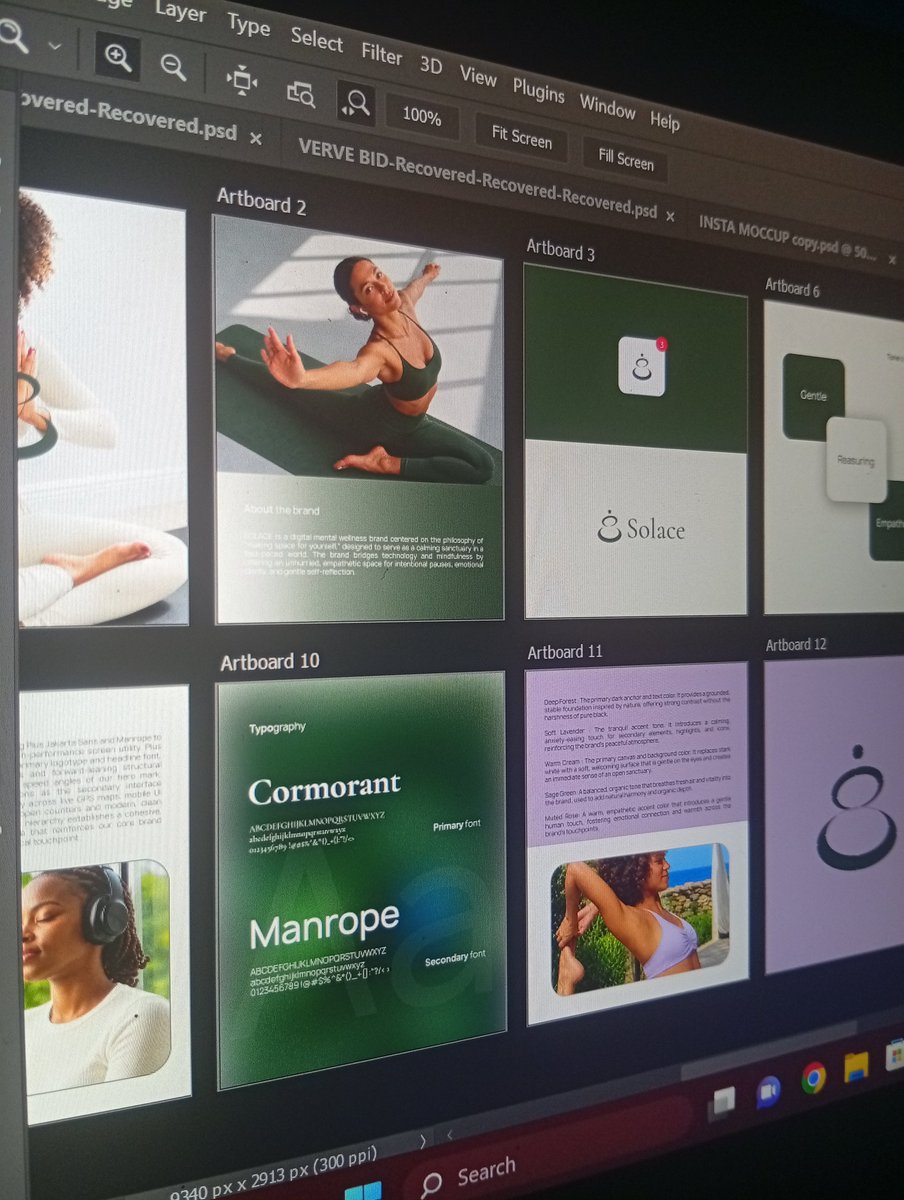The image size is (904, 1200).
Task: Open the Select menu
Action: (x=316, y=39)
